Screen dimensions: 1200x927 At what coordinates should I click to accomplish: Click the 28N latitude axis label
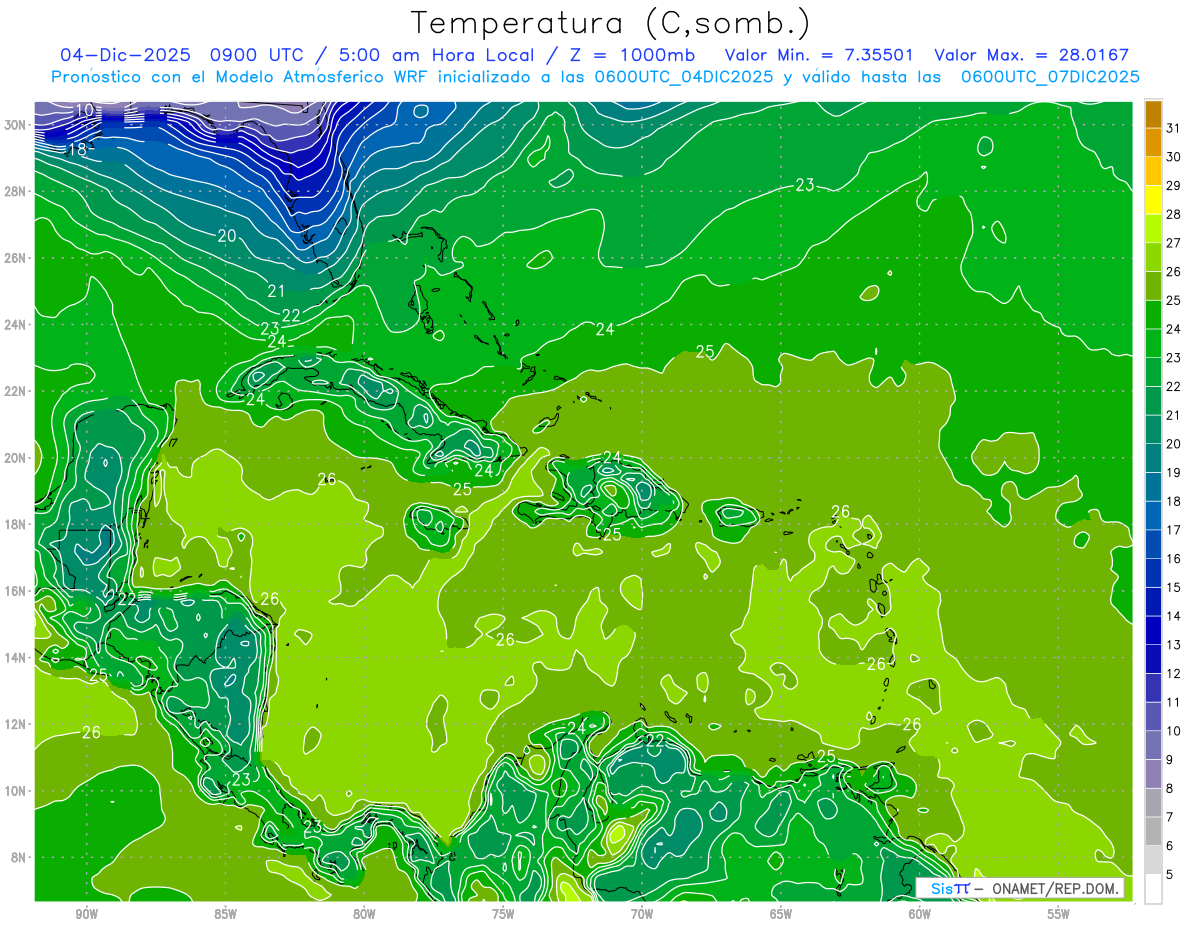(x=14, y=191)
